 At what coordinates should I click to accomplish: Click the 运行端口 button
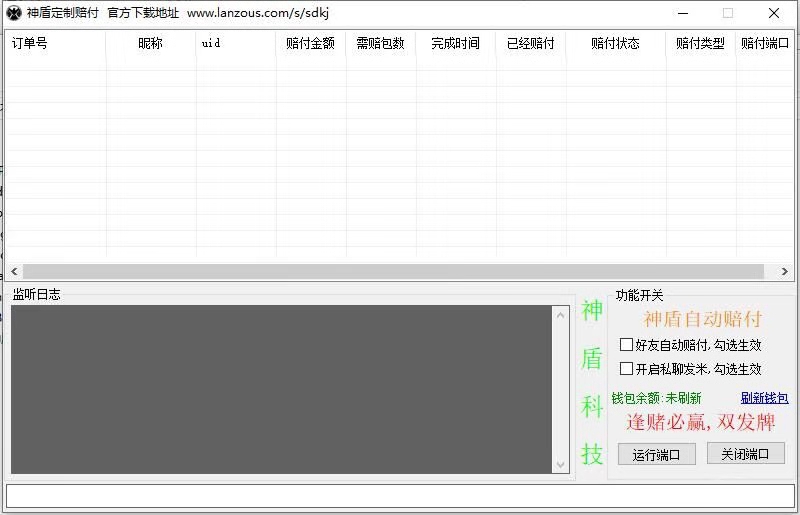tap(657, 454)
